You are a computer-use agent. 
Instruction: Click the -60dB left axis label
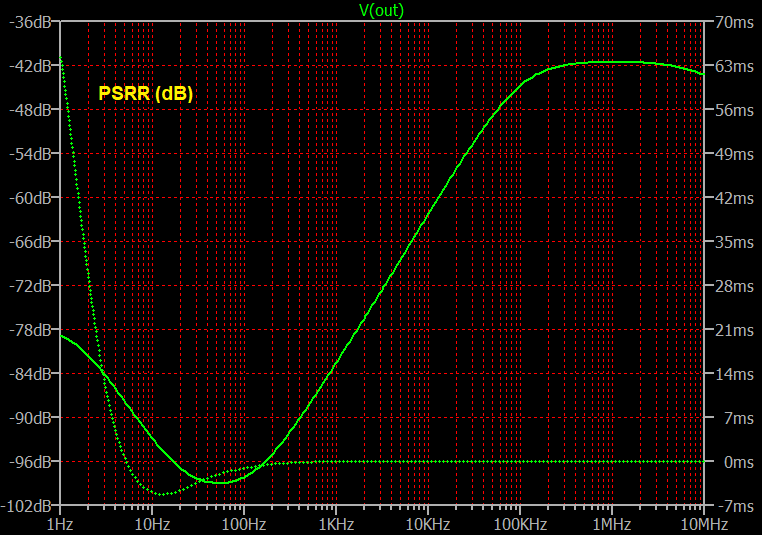pyautogui.click(x=30, y=198)
